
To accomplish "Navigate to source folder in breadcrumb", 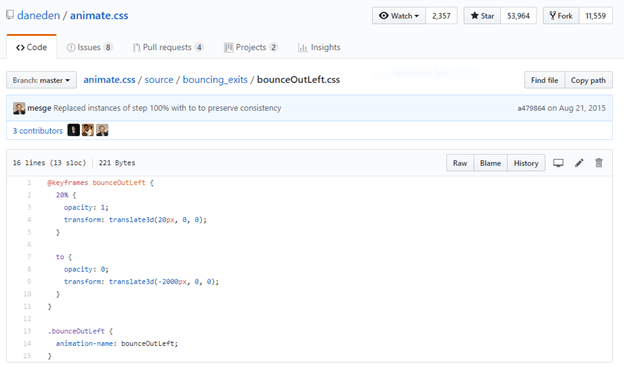I will pyautogui.click(x=159, y=80).
